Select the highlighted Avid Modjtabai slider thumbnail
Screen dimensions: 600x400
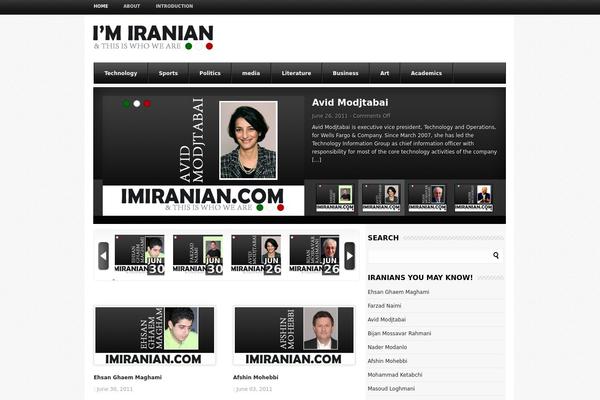[381, 198]
